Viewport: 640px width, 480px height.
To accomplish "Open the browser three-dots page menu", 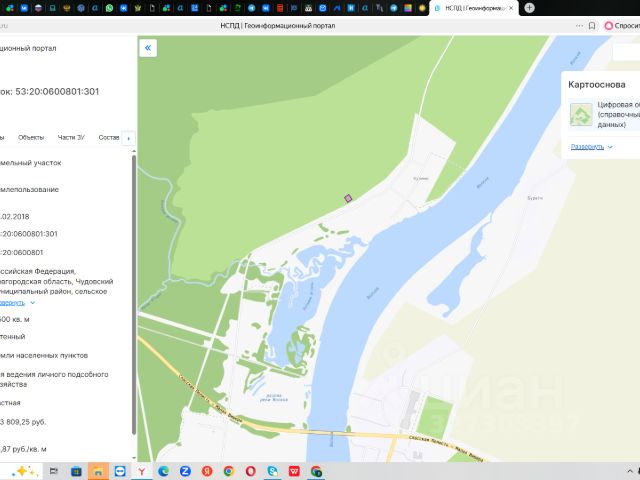I will (x=579, y=26).
